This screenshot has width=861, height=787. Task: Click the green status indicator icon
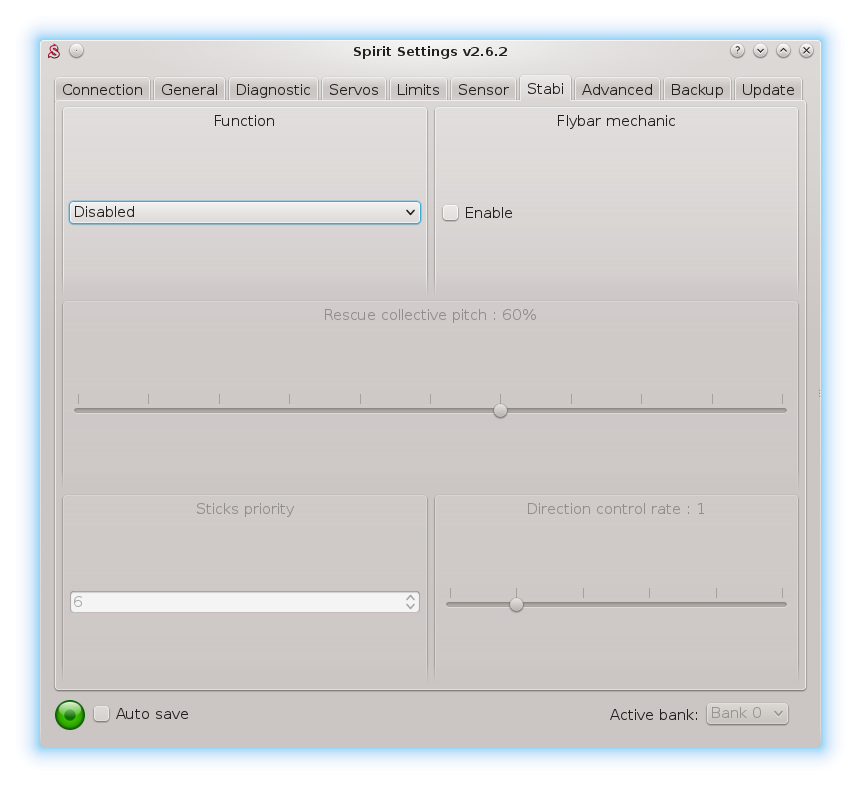click(70, 714)
